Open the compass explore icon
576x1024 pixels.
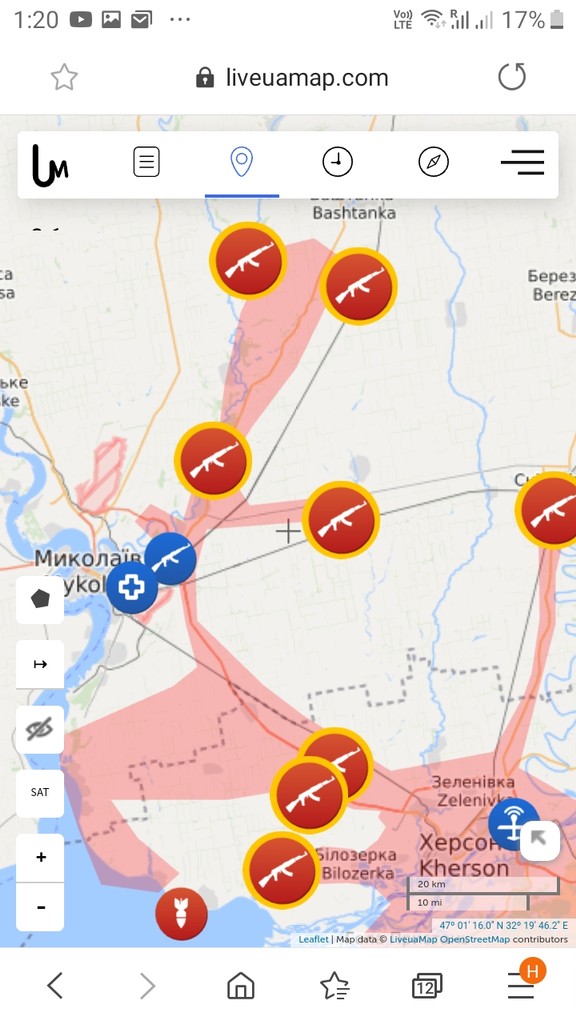(x=434, y=161)
